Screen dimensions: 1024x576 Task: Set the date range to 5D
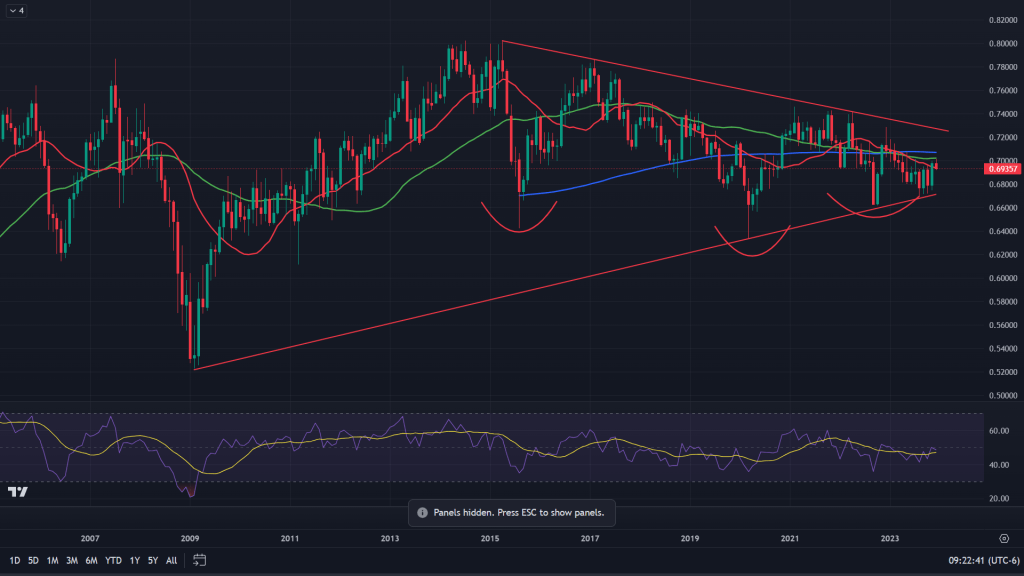(33, 560)
